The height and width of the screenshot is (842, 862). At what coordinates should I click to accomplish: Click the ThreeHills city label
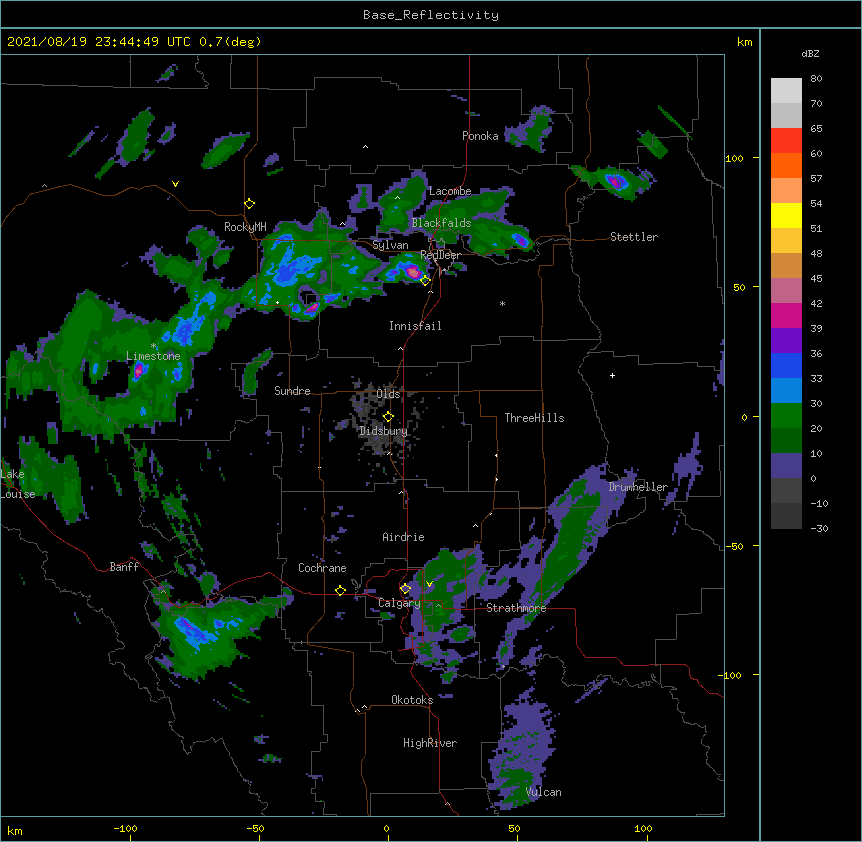534,418
